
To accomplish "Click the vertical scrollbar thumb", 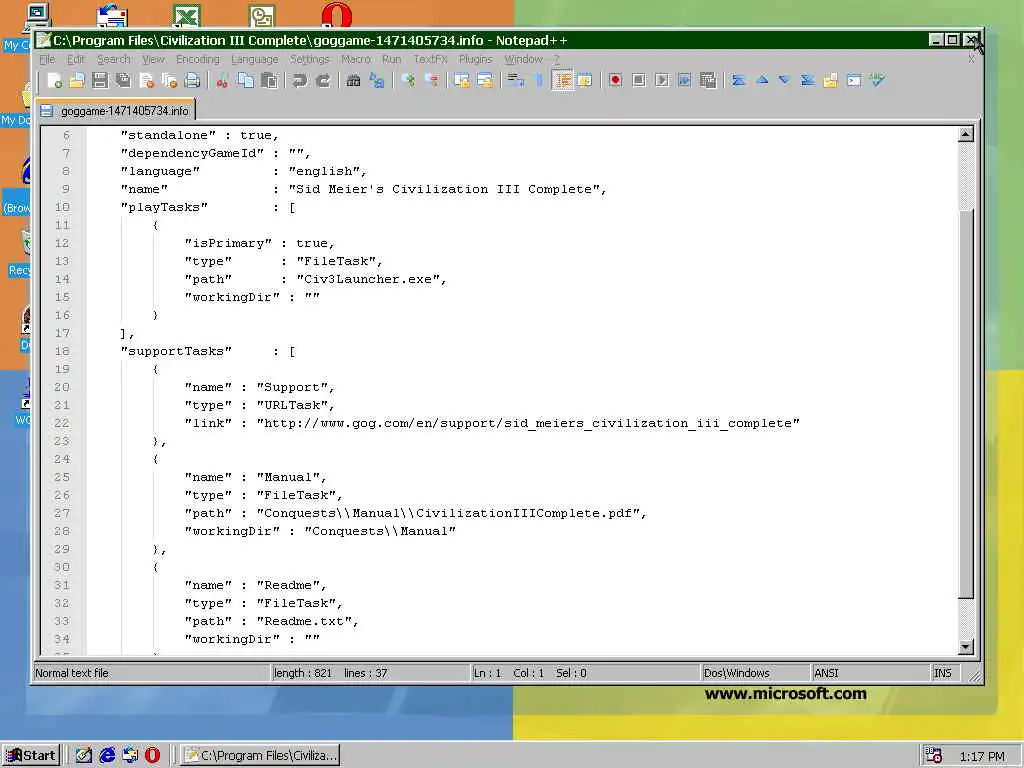I will [966, 403].
